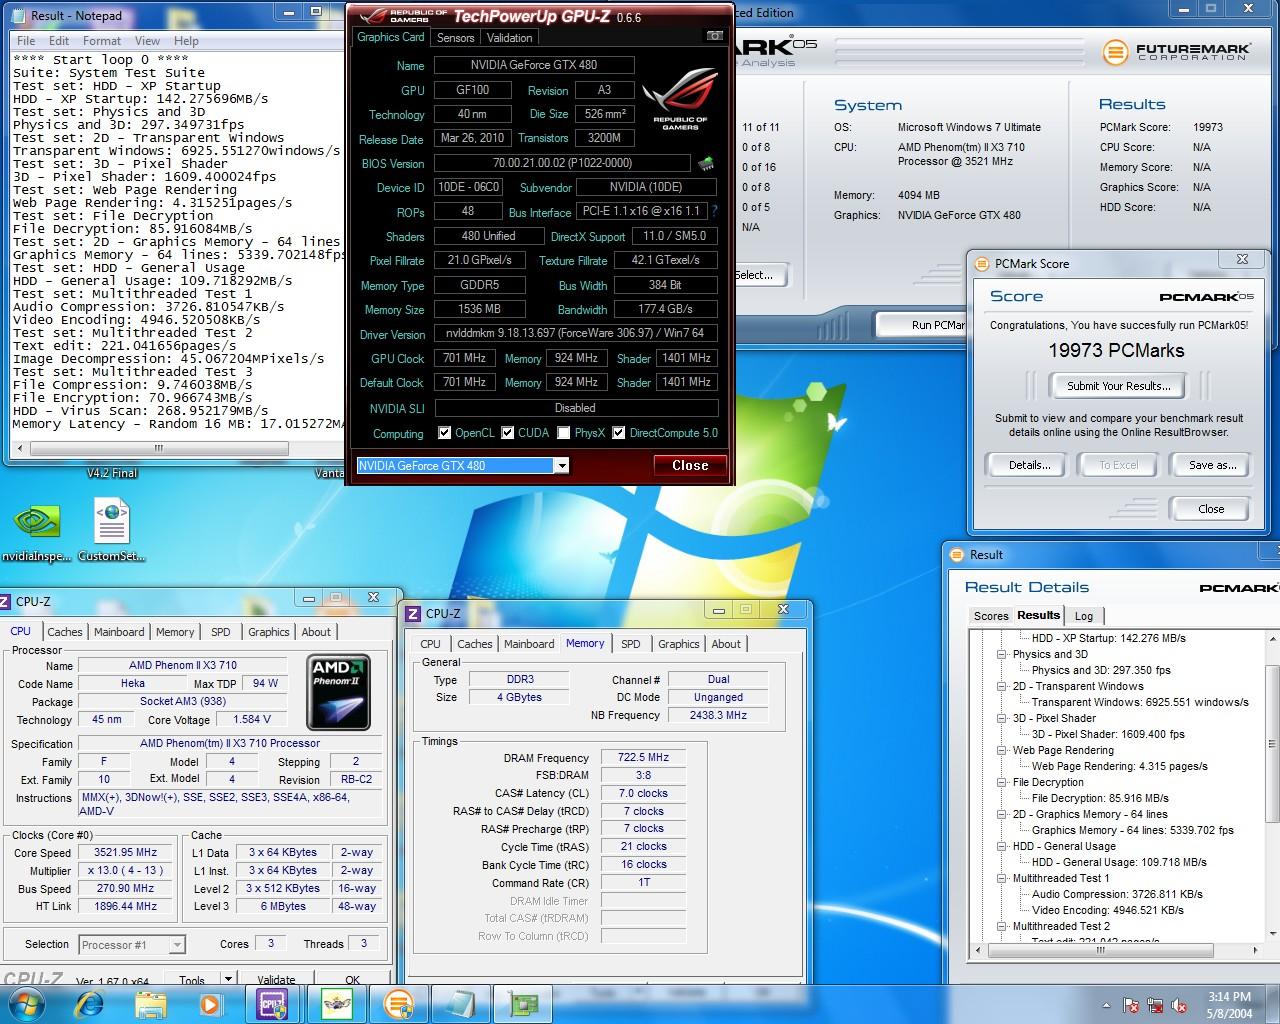
Task: Switch to the GPU-Z Validation tab
Action: click(x=509, y=38)
